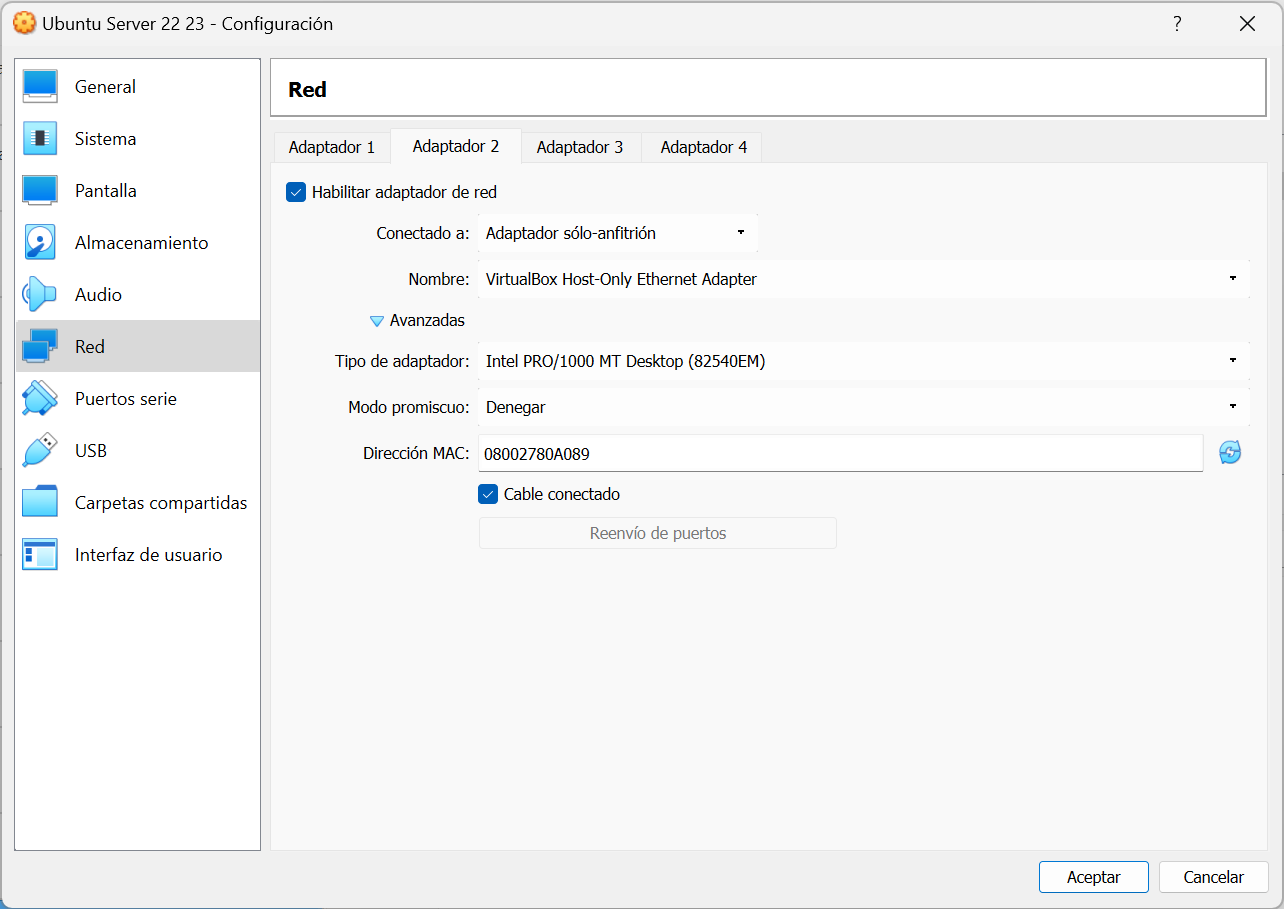
Task: Open Carpetas compartidas folder icon
Action: 40,503
